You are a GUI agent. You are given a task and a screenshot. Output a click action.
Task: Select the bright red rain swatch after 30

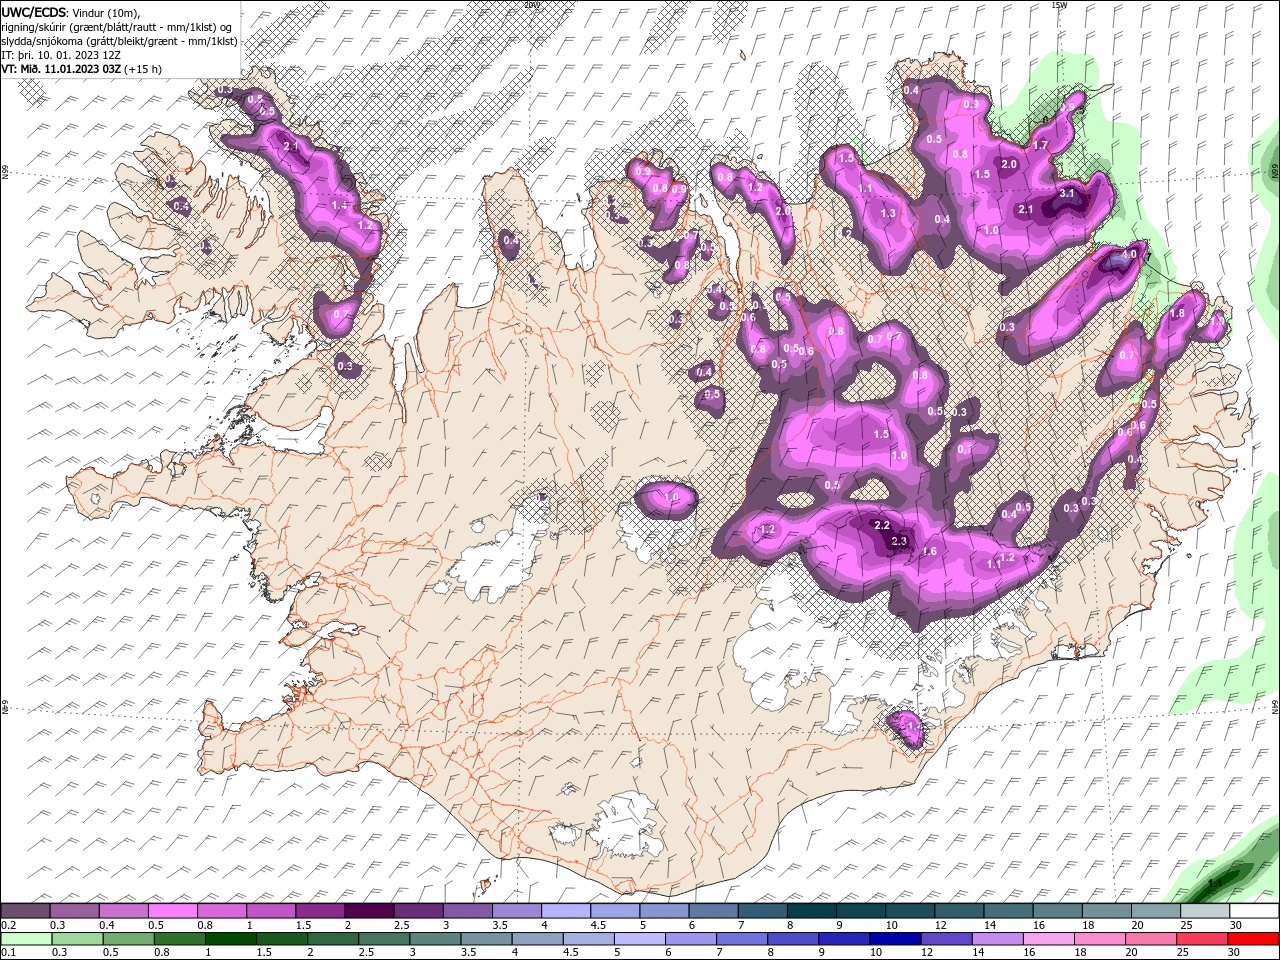point(1252,939)
